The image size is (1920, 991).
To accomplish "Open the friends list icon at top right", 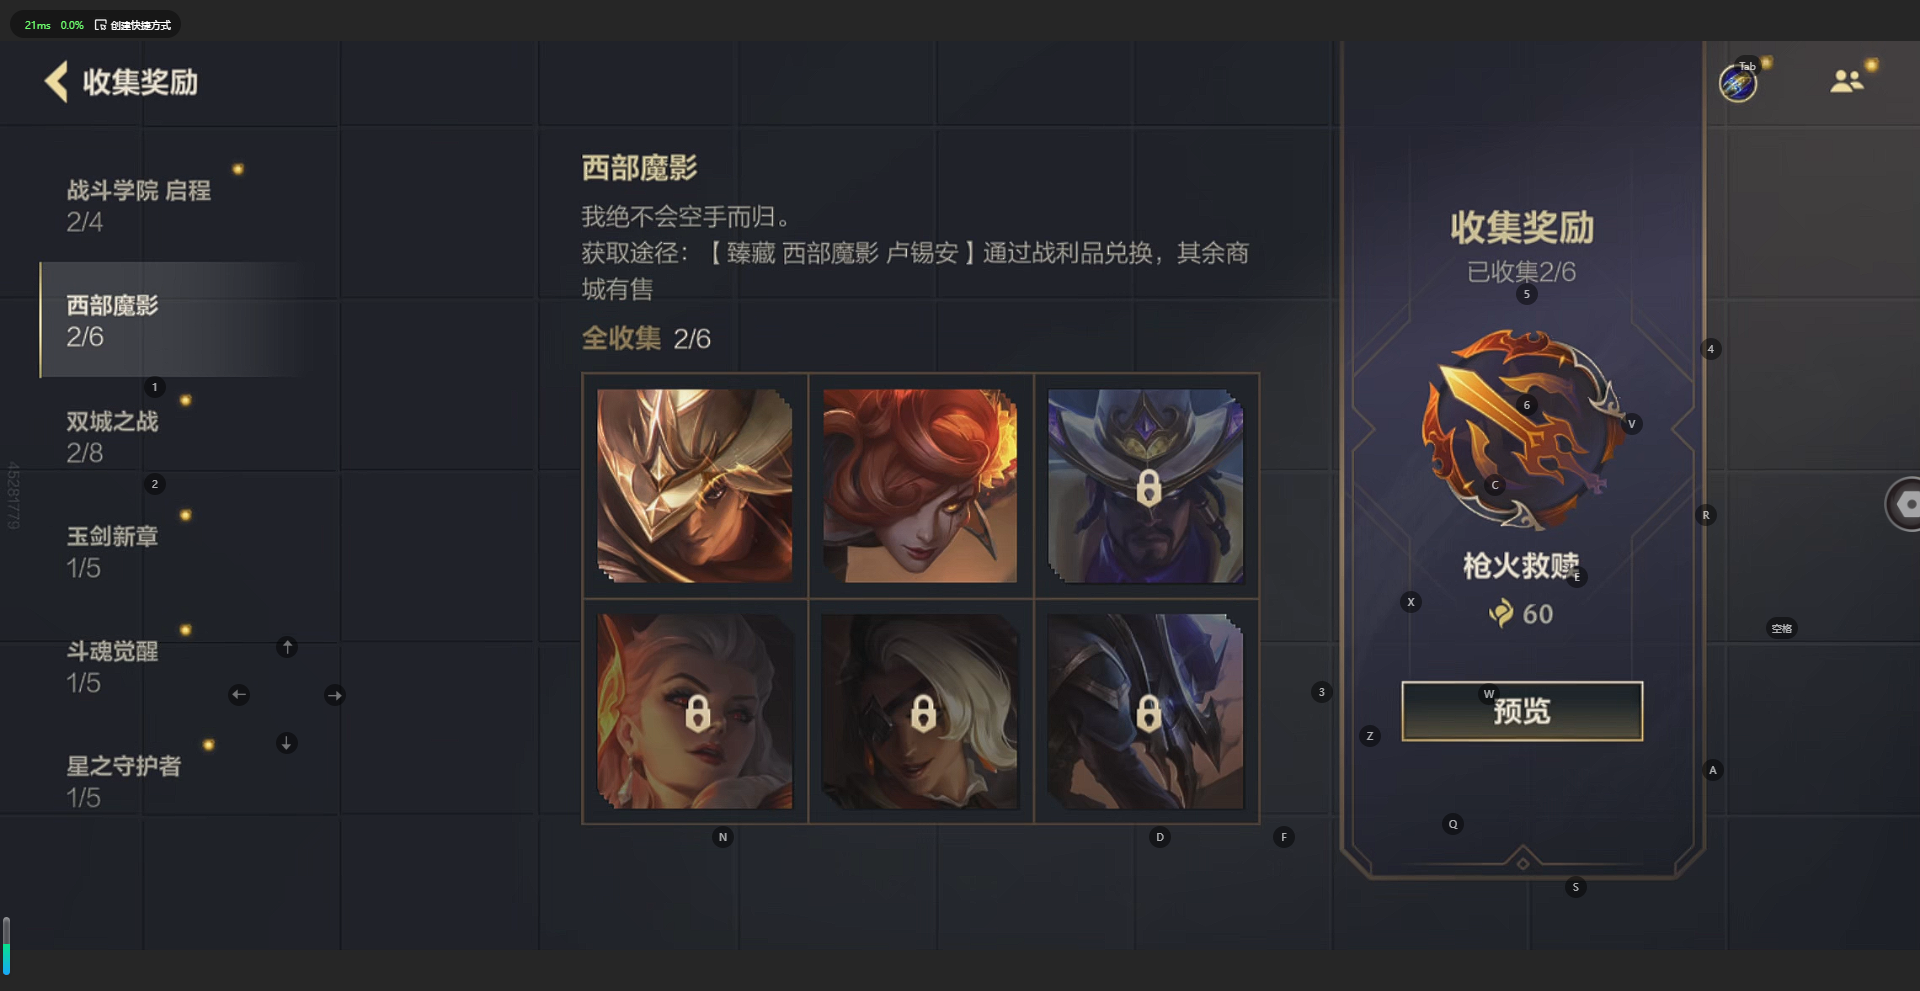I will point(1846,81).
